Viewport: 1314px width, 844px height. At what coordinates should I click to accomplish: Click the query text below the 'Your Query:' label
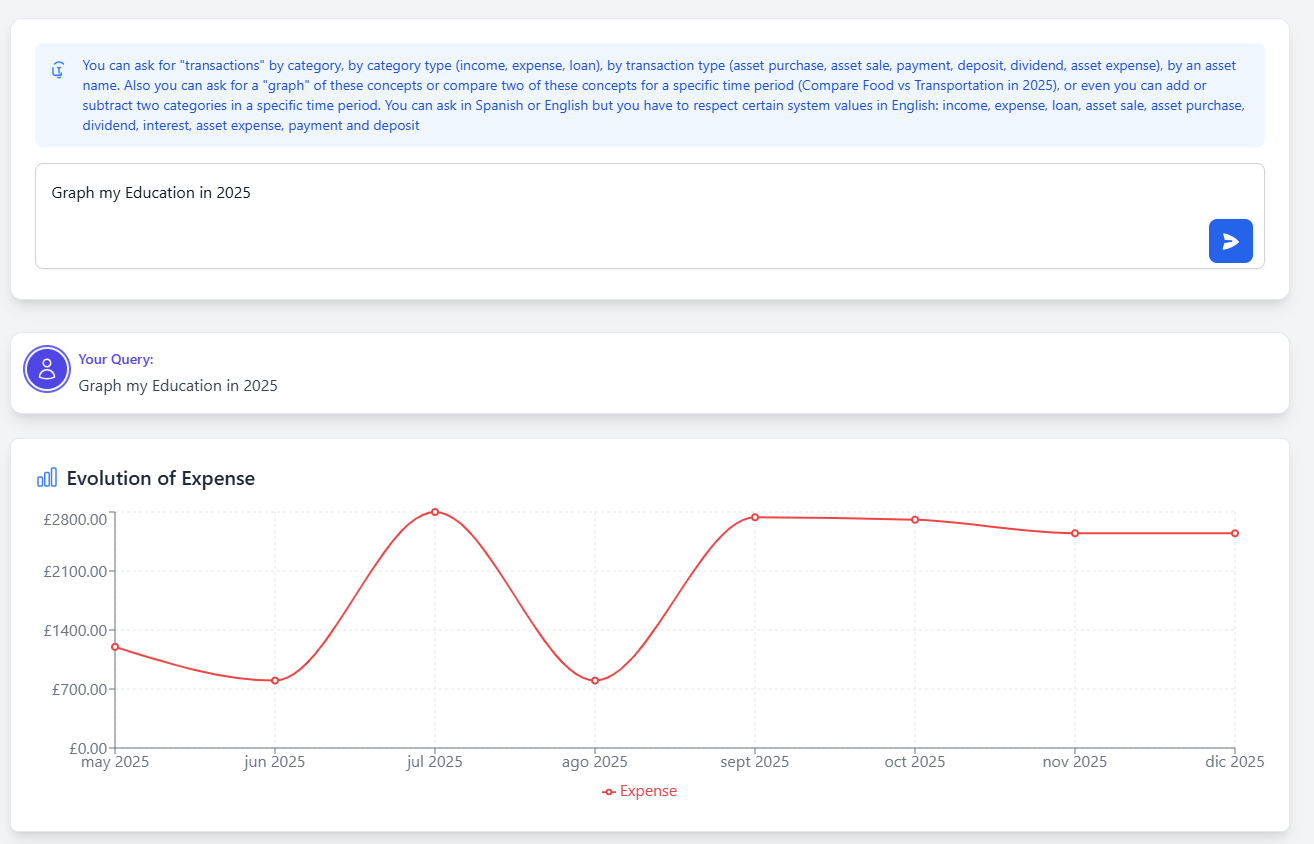pos(178,386)
